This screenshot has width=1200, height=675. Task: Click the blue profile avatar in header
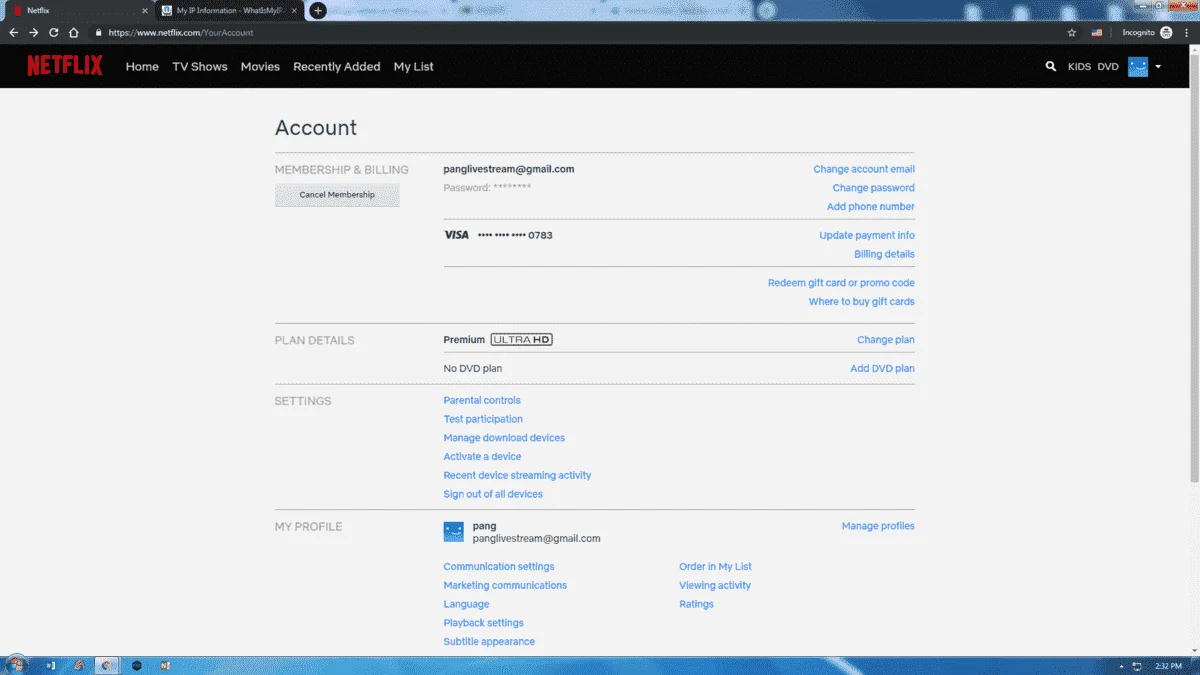coord(1138,66)
